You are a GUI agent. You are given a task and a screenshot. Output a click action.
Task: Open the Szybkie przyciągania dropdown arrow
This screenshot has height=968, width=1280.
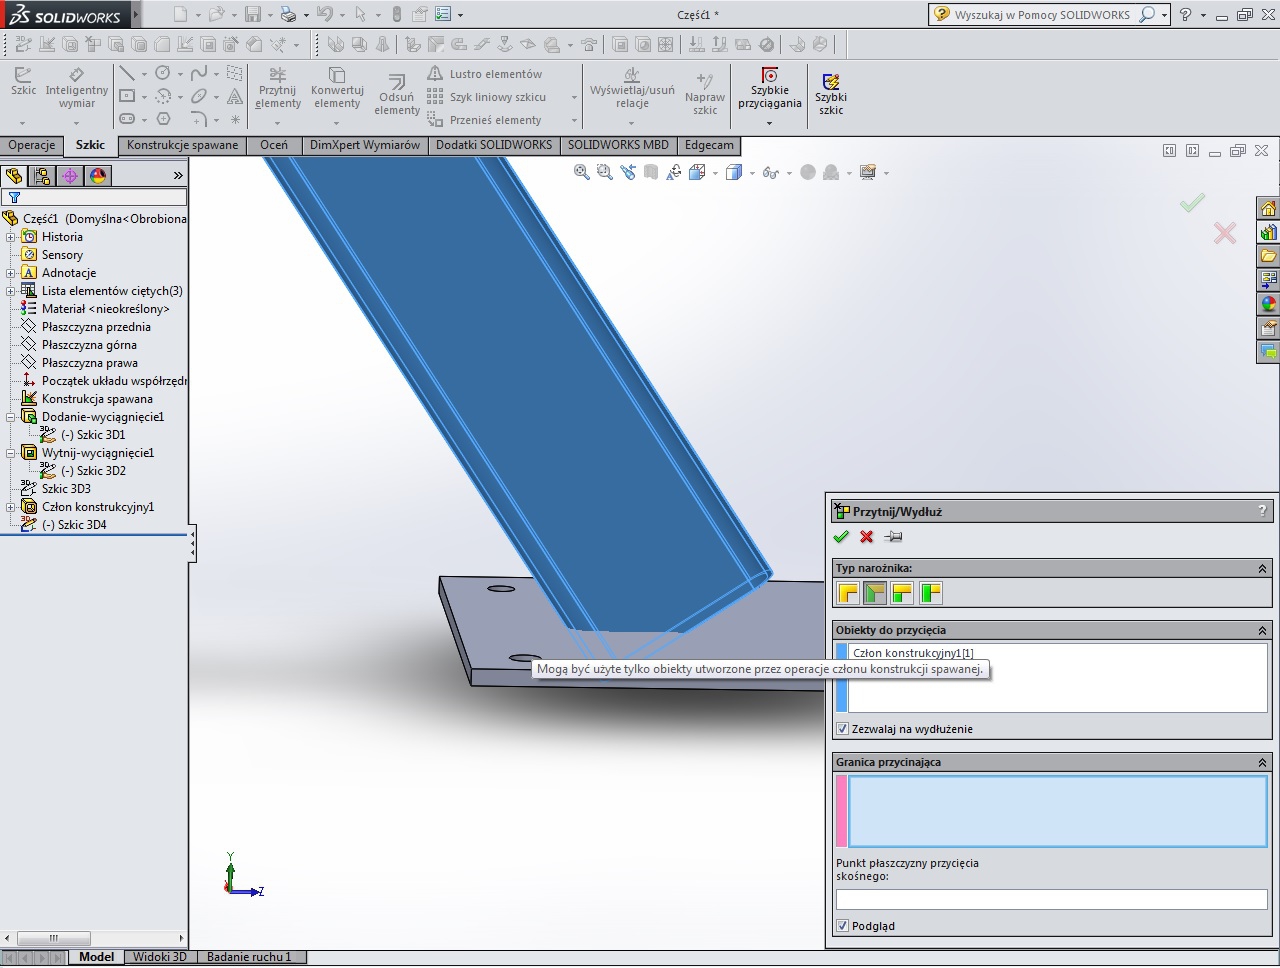[x=769, y=123]
